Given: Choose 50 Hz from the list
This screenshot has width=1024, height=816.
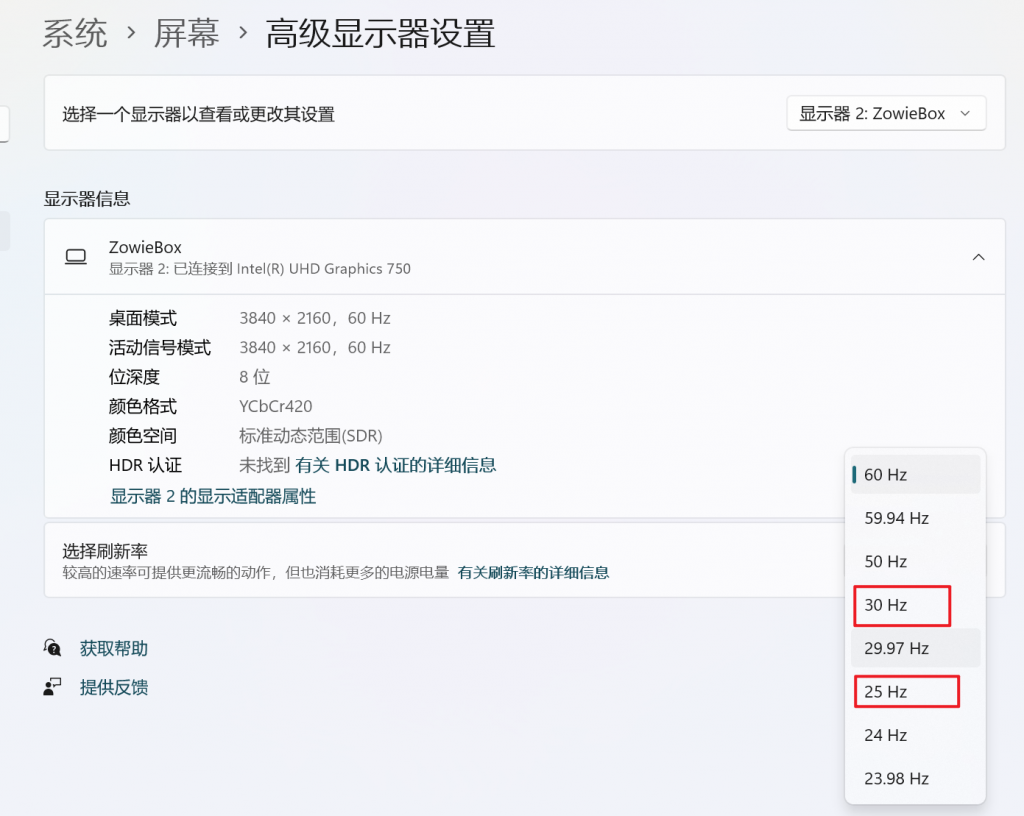Looking at the screenshot, I should [915, 561].
